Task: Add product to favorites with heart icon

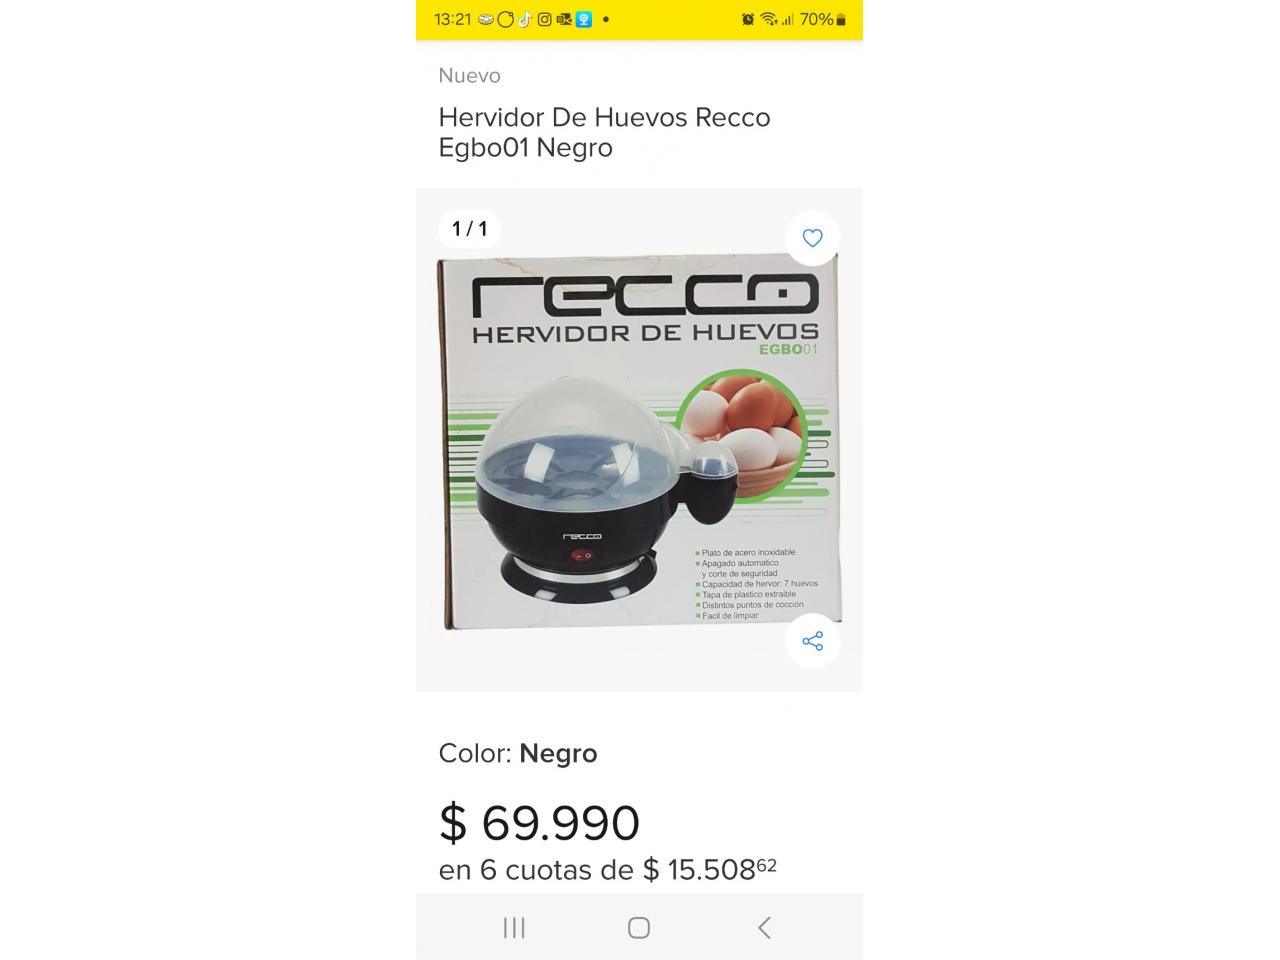Action: tap(812, 238)
